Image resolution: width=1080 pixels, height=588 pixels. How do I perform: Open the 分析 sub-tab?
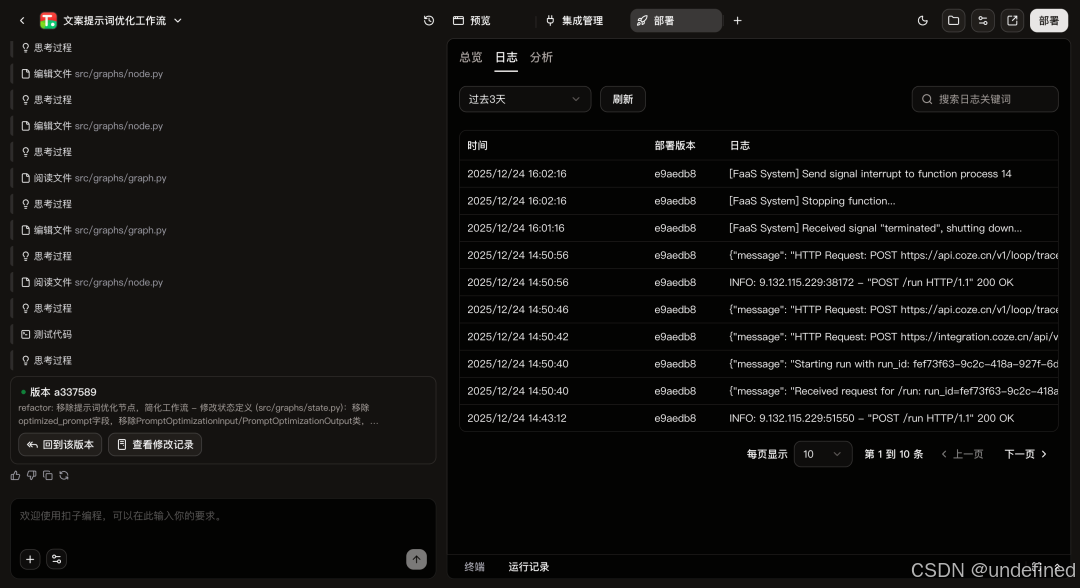541,57
